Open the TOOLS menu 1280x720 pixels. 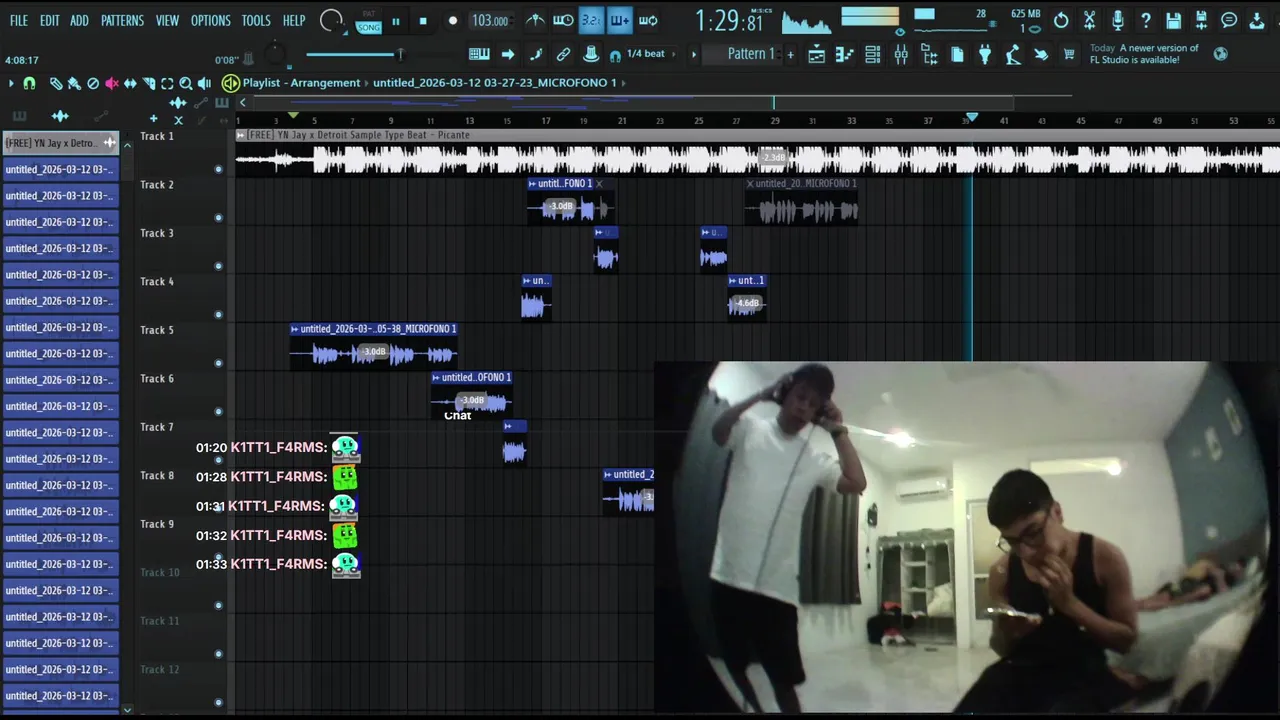pos(256,20)
